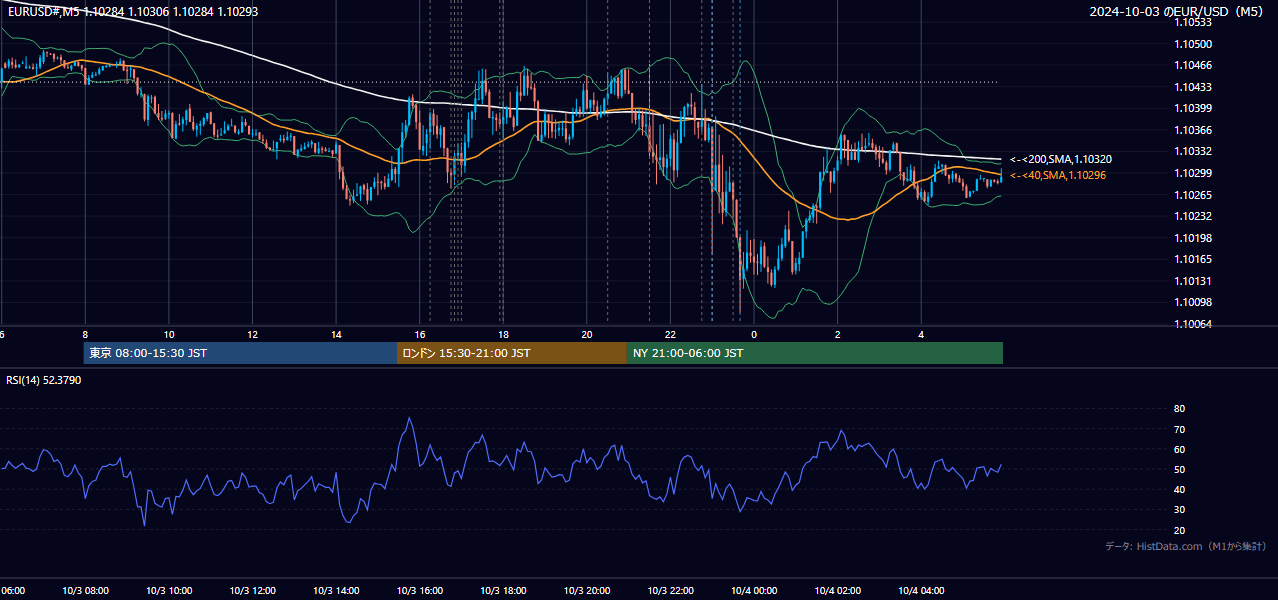Click price axis value 1.10332
Screen dimensions: 1278x600
click(1194, 151)
